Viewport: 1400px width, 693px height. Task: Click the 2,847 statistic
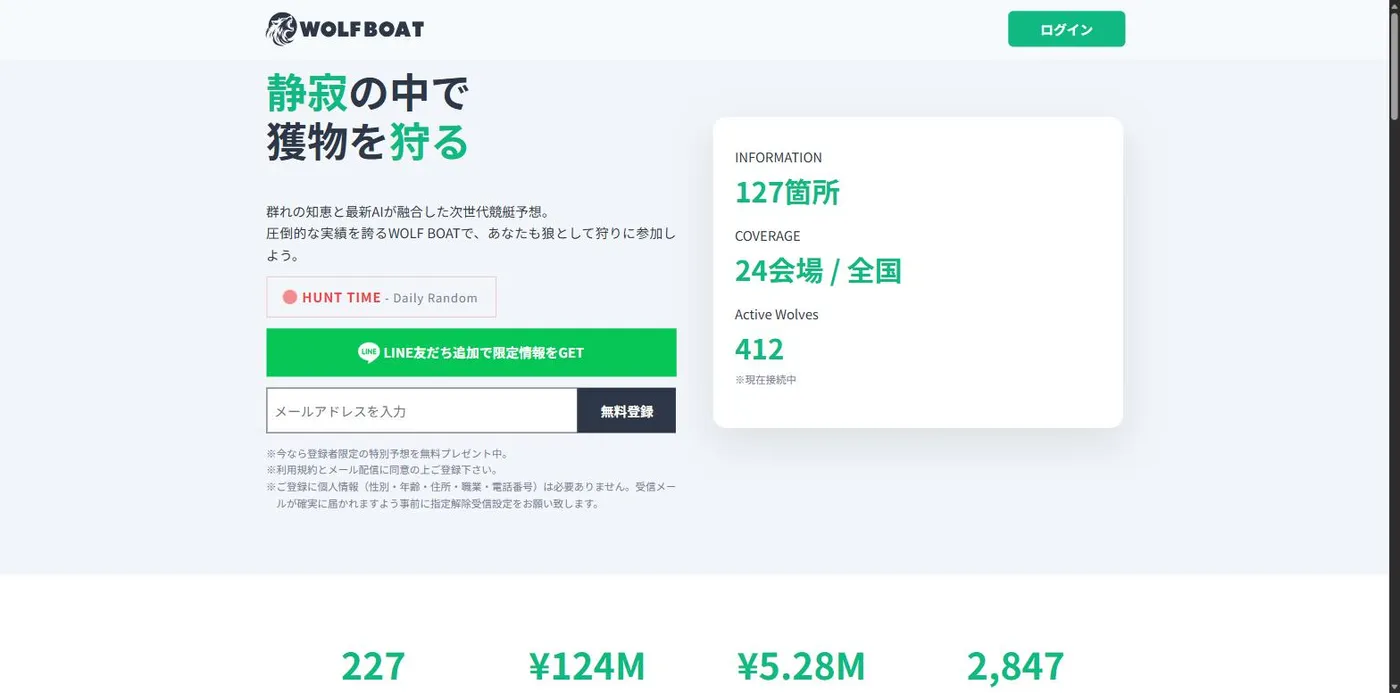(x=1015, y=666)
